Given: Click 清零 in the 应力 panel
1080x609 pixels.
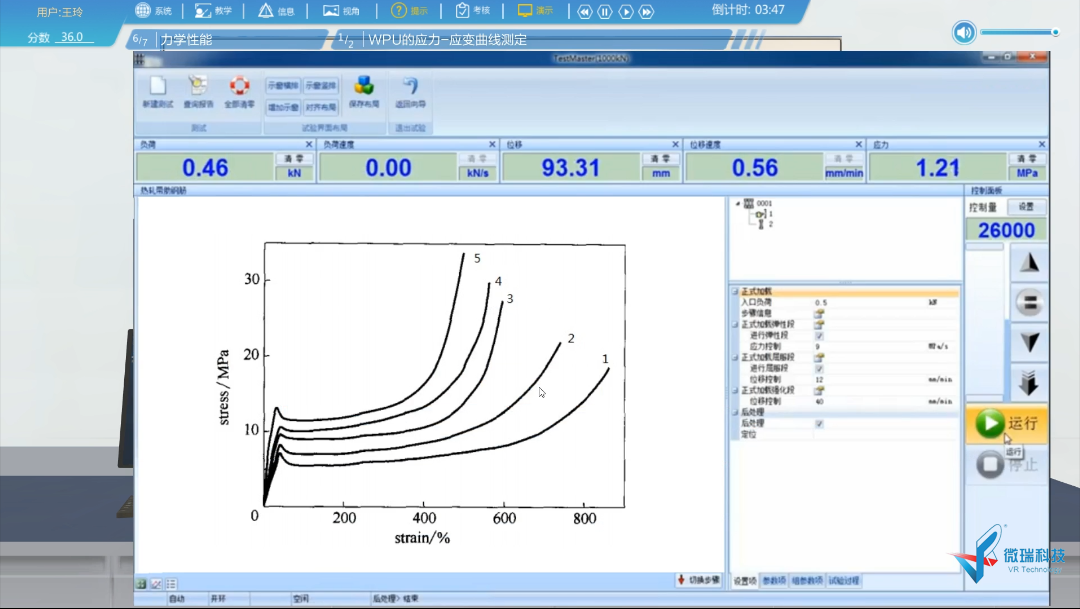Looking at the screenshot, I should click(1026, 158).
